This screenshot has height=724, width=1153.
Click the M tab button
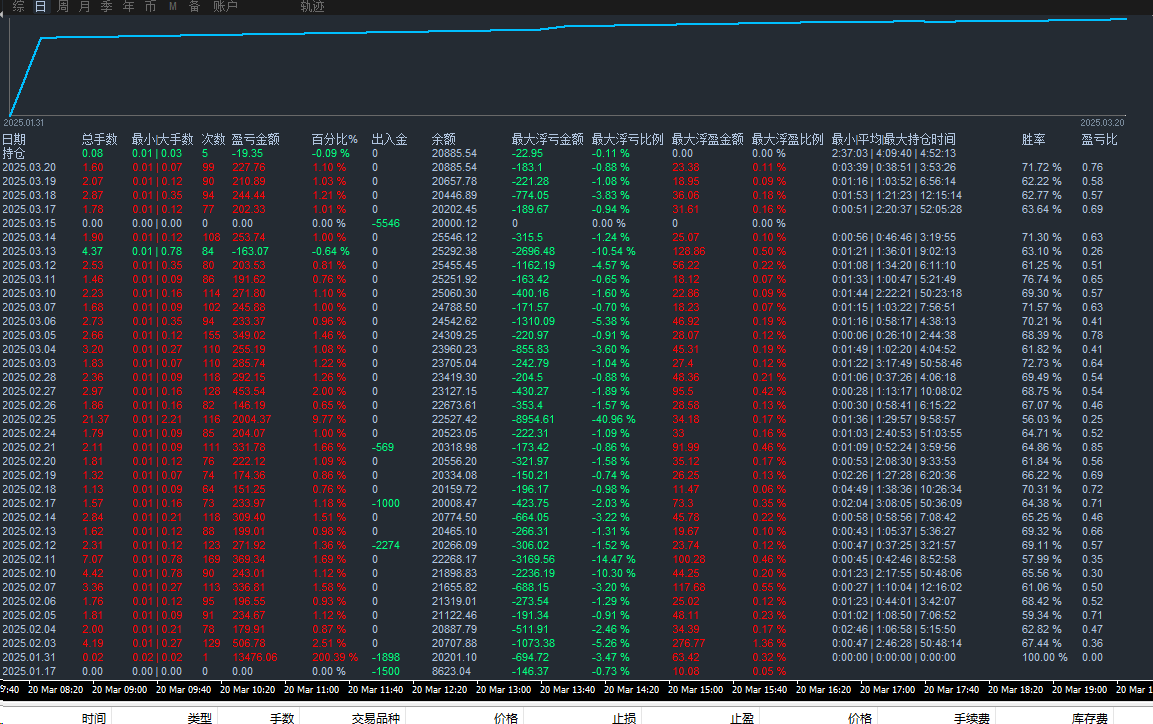tap(172, 6)
